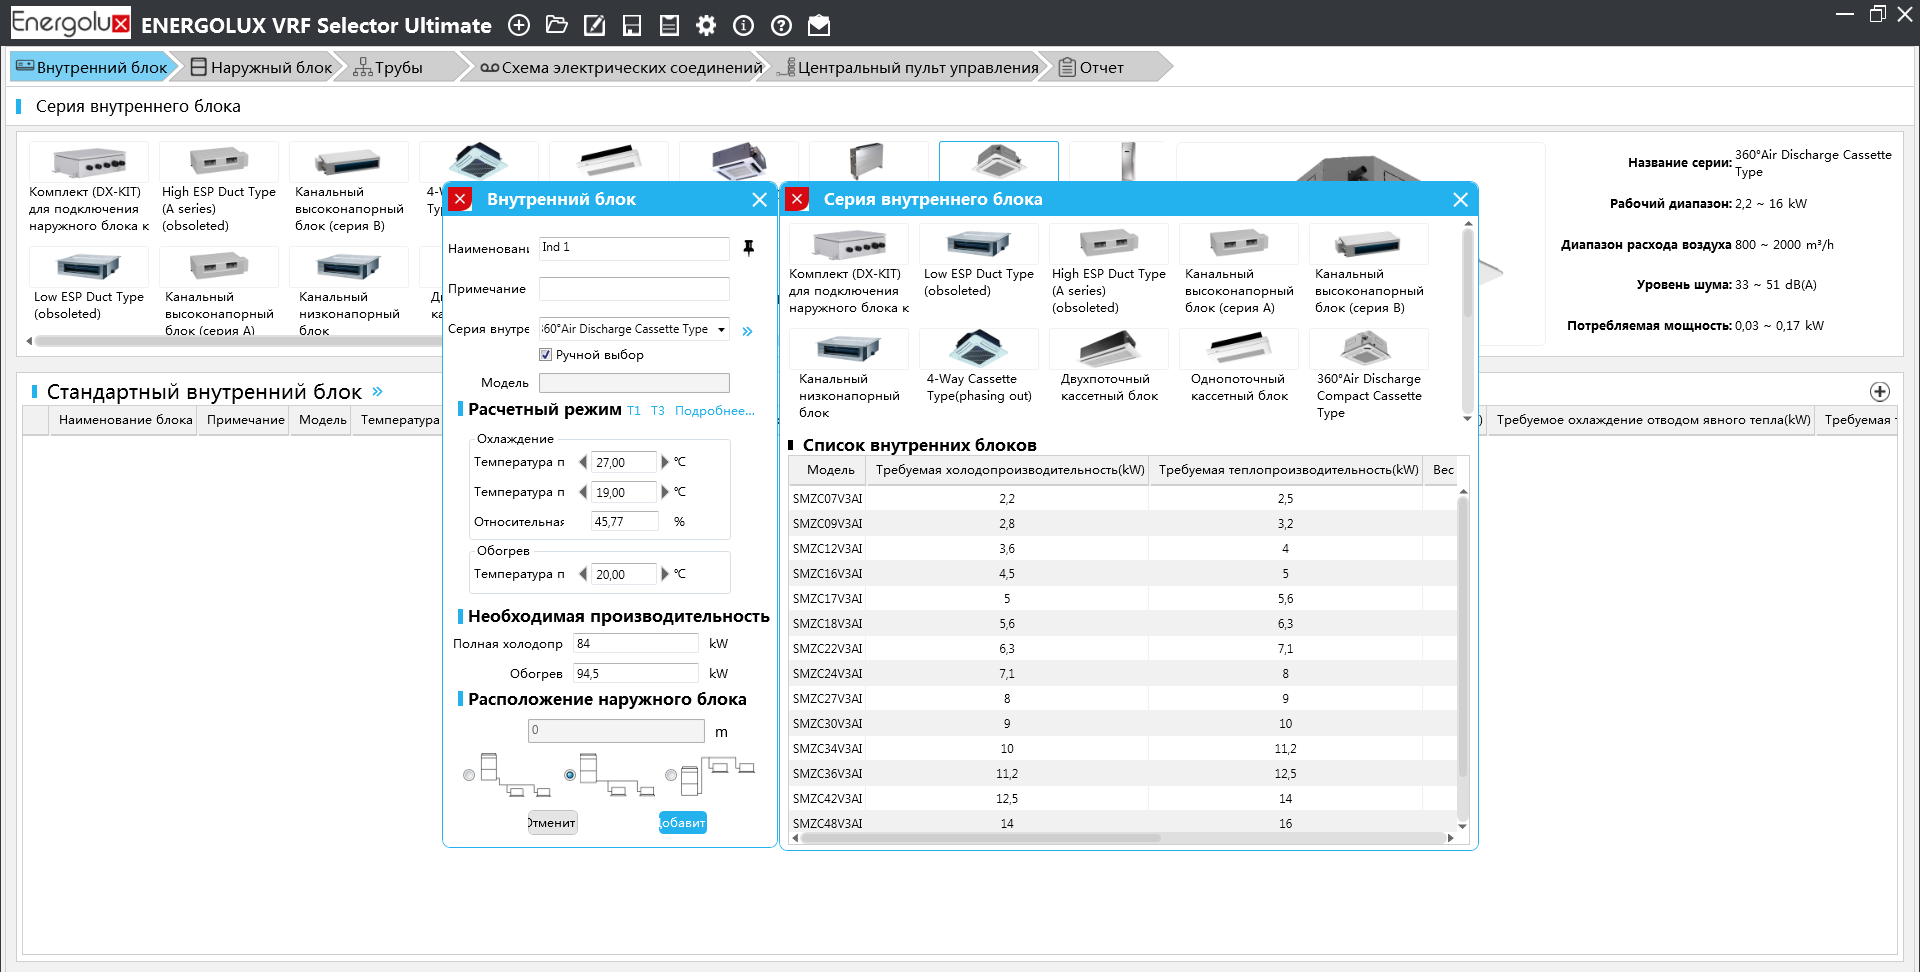Select the SMZC36V3AI row in the list
The height and width of the screenshot is (972, 1920).
(x=1122, y=773)
